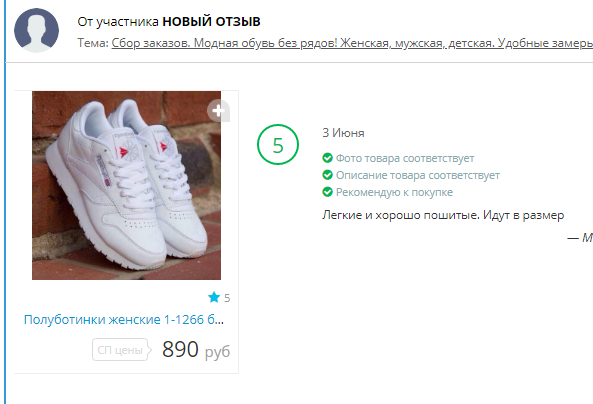Click the От участника sender label
Screen dimensions: 593x404
118,22
